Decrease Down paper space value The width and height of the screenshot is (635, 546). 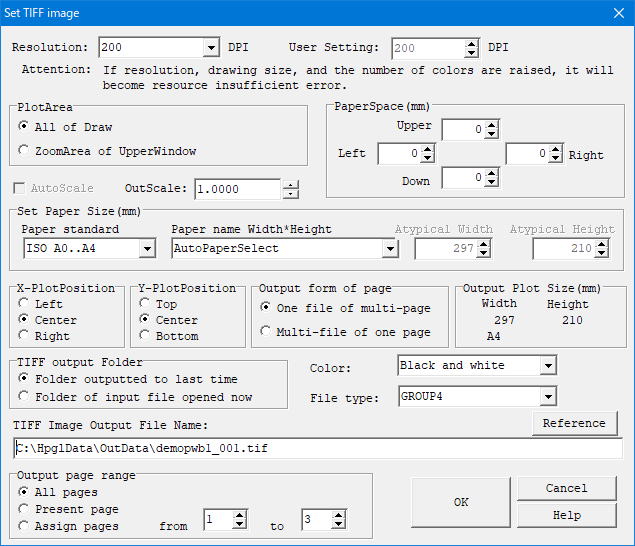coord(491,182)
